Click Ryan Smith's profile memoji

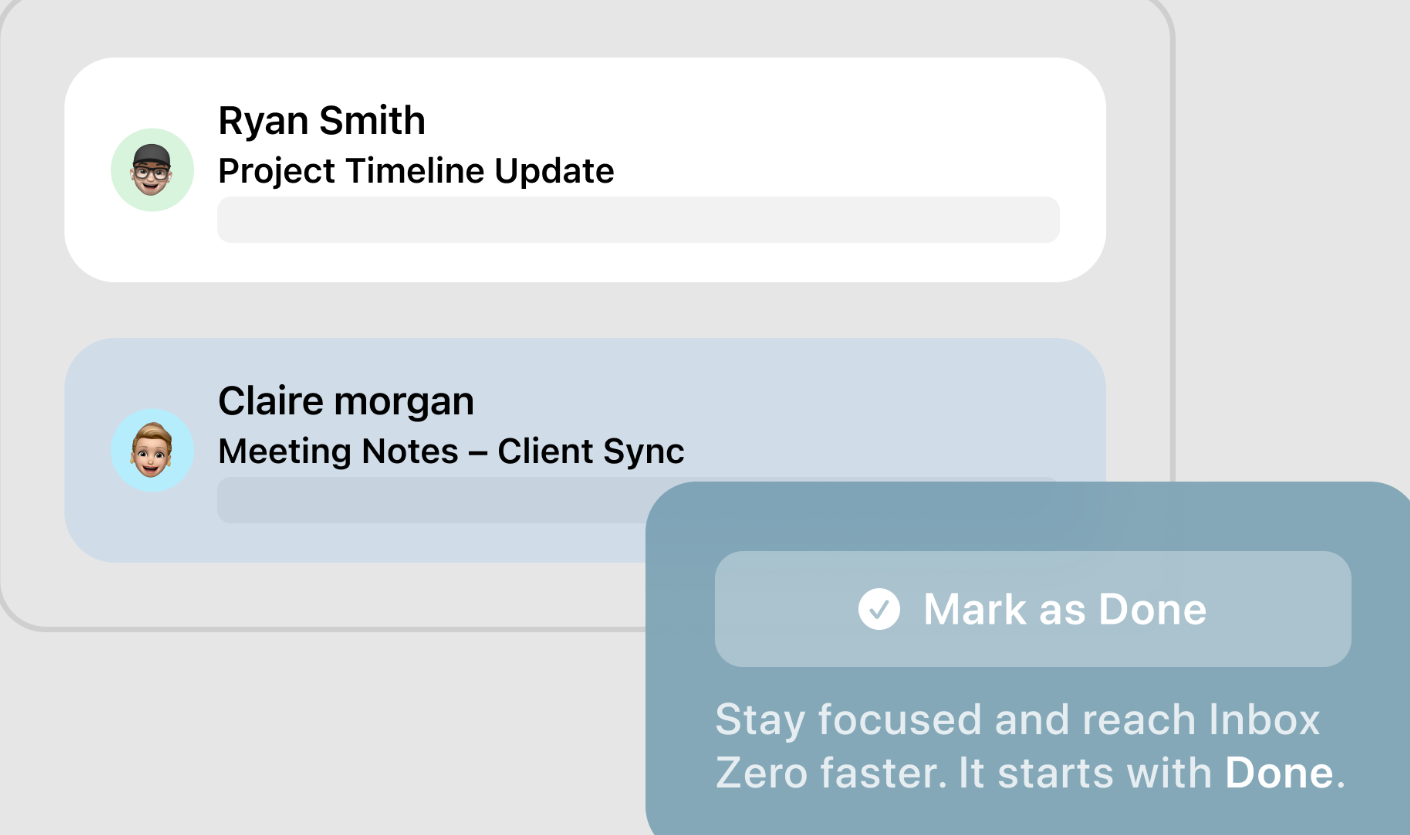pyautogui.click(x=152, y=169)
